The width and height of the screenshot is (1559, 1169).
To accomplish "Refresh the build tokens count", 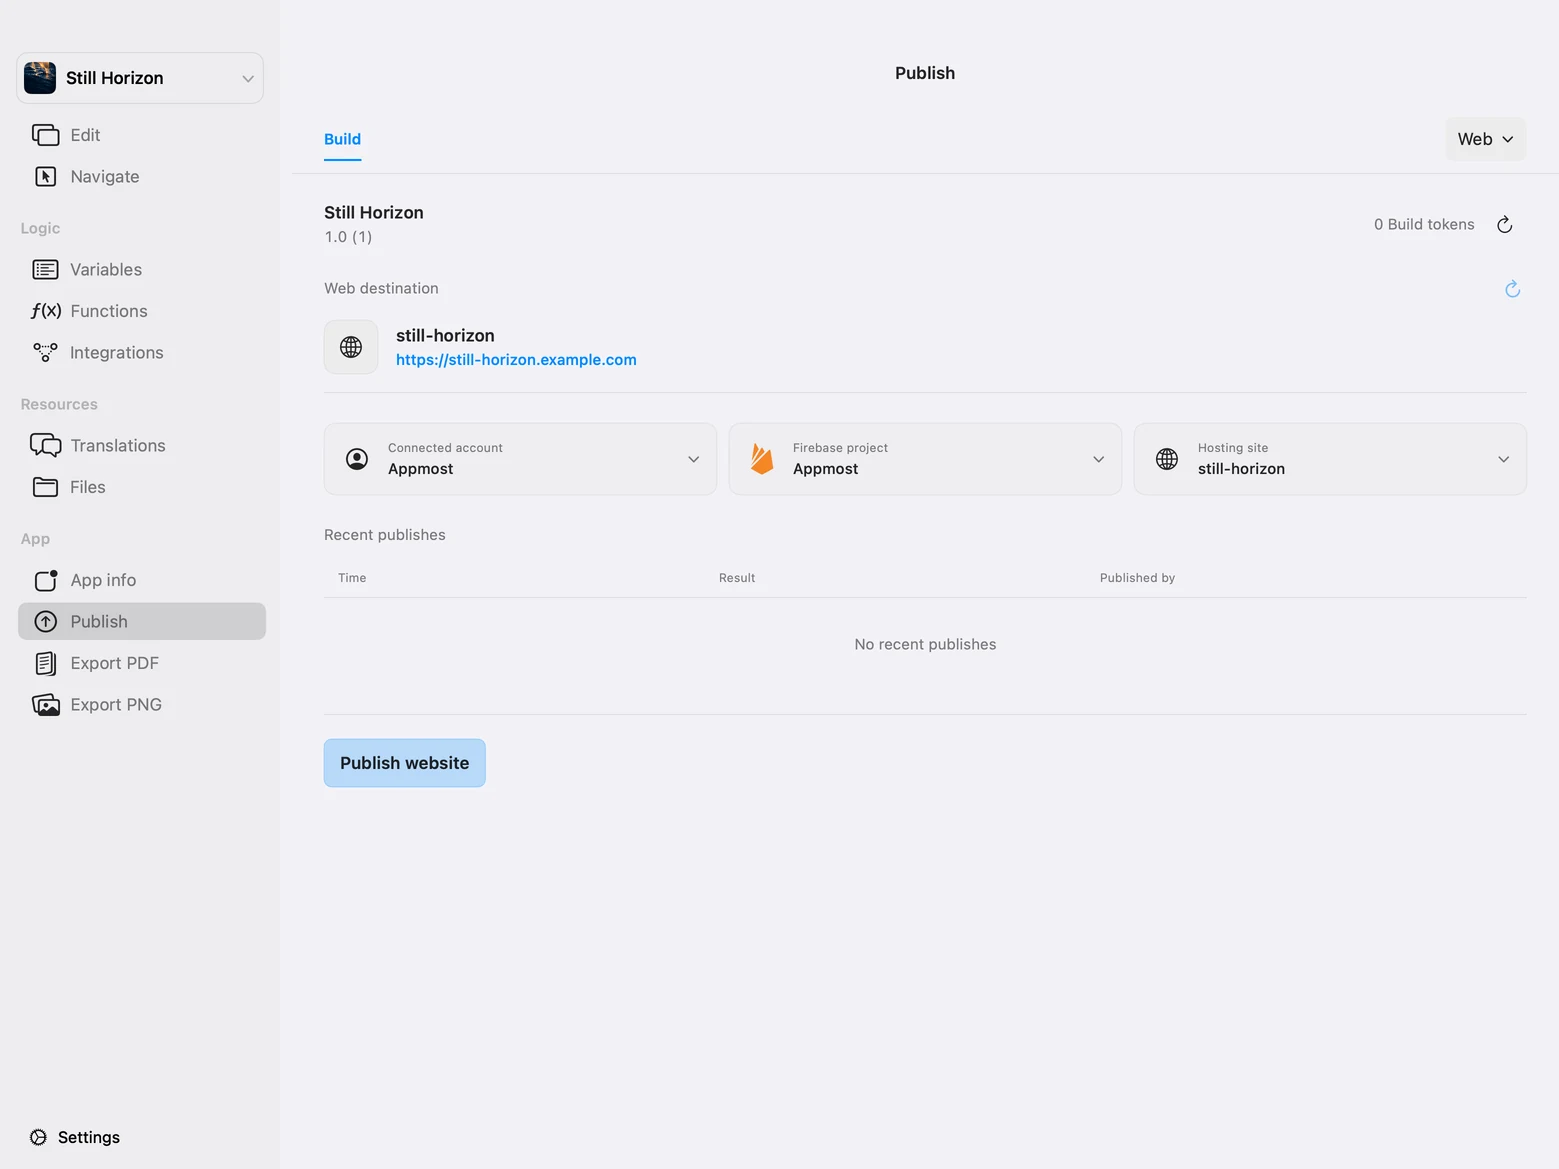I will coord(1505,225).
